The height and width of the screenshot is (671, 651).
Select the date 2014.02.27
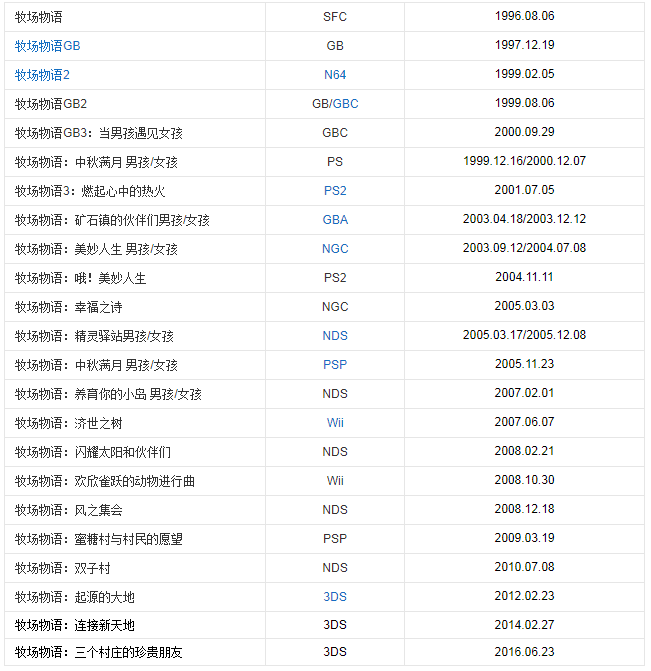(x=524, y=625)
